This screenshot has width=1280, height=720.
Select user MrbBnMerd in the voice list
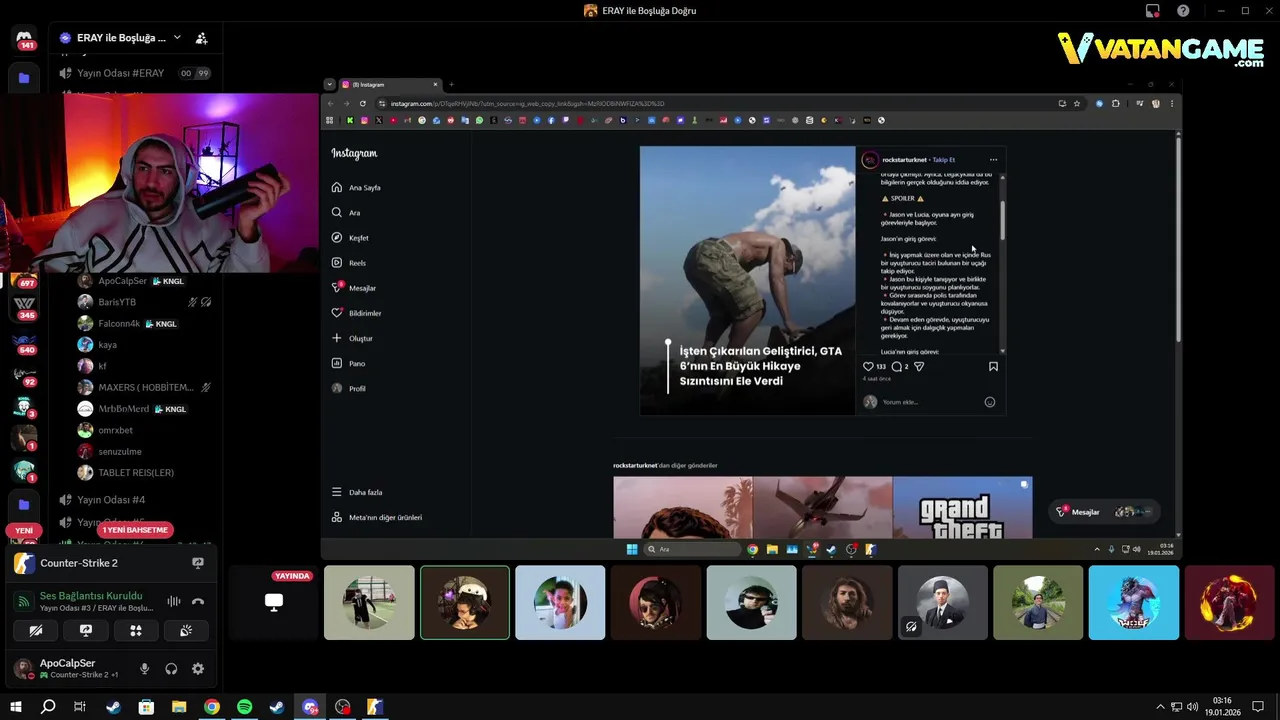pos(123,409)
